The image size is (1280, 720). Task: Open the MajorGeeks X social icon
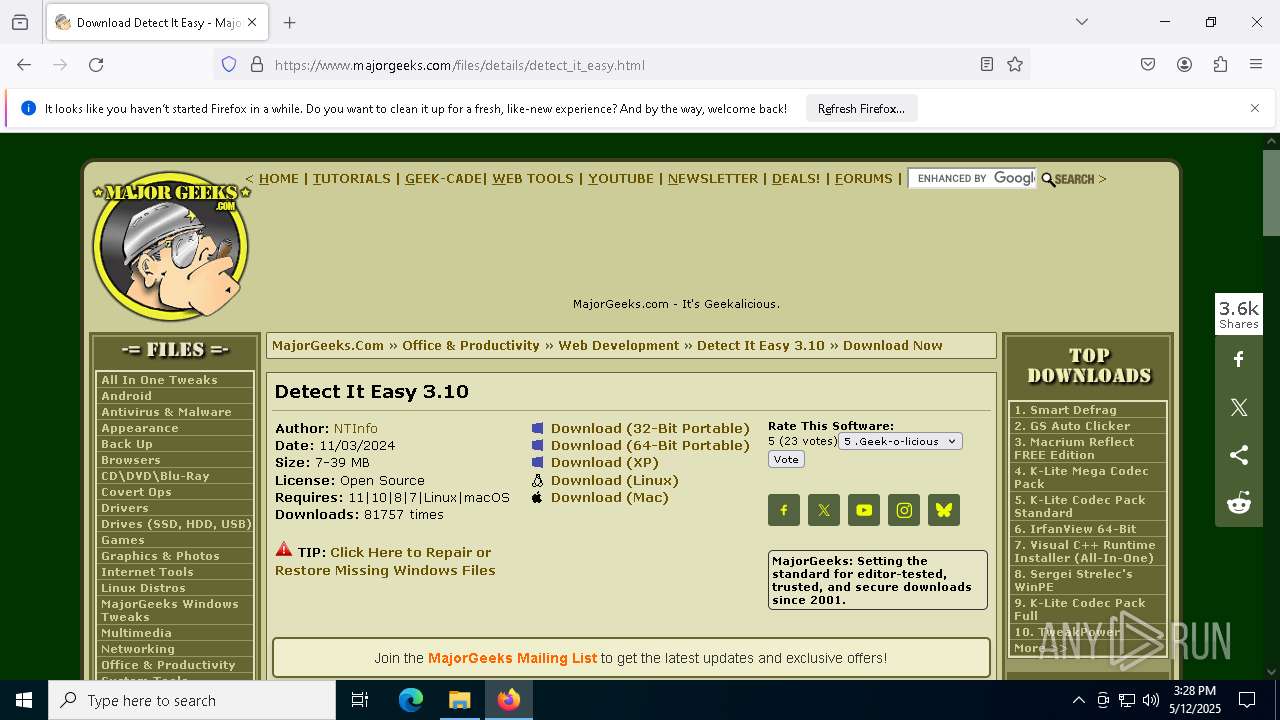click(x=824, y=510)
